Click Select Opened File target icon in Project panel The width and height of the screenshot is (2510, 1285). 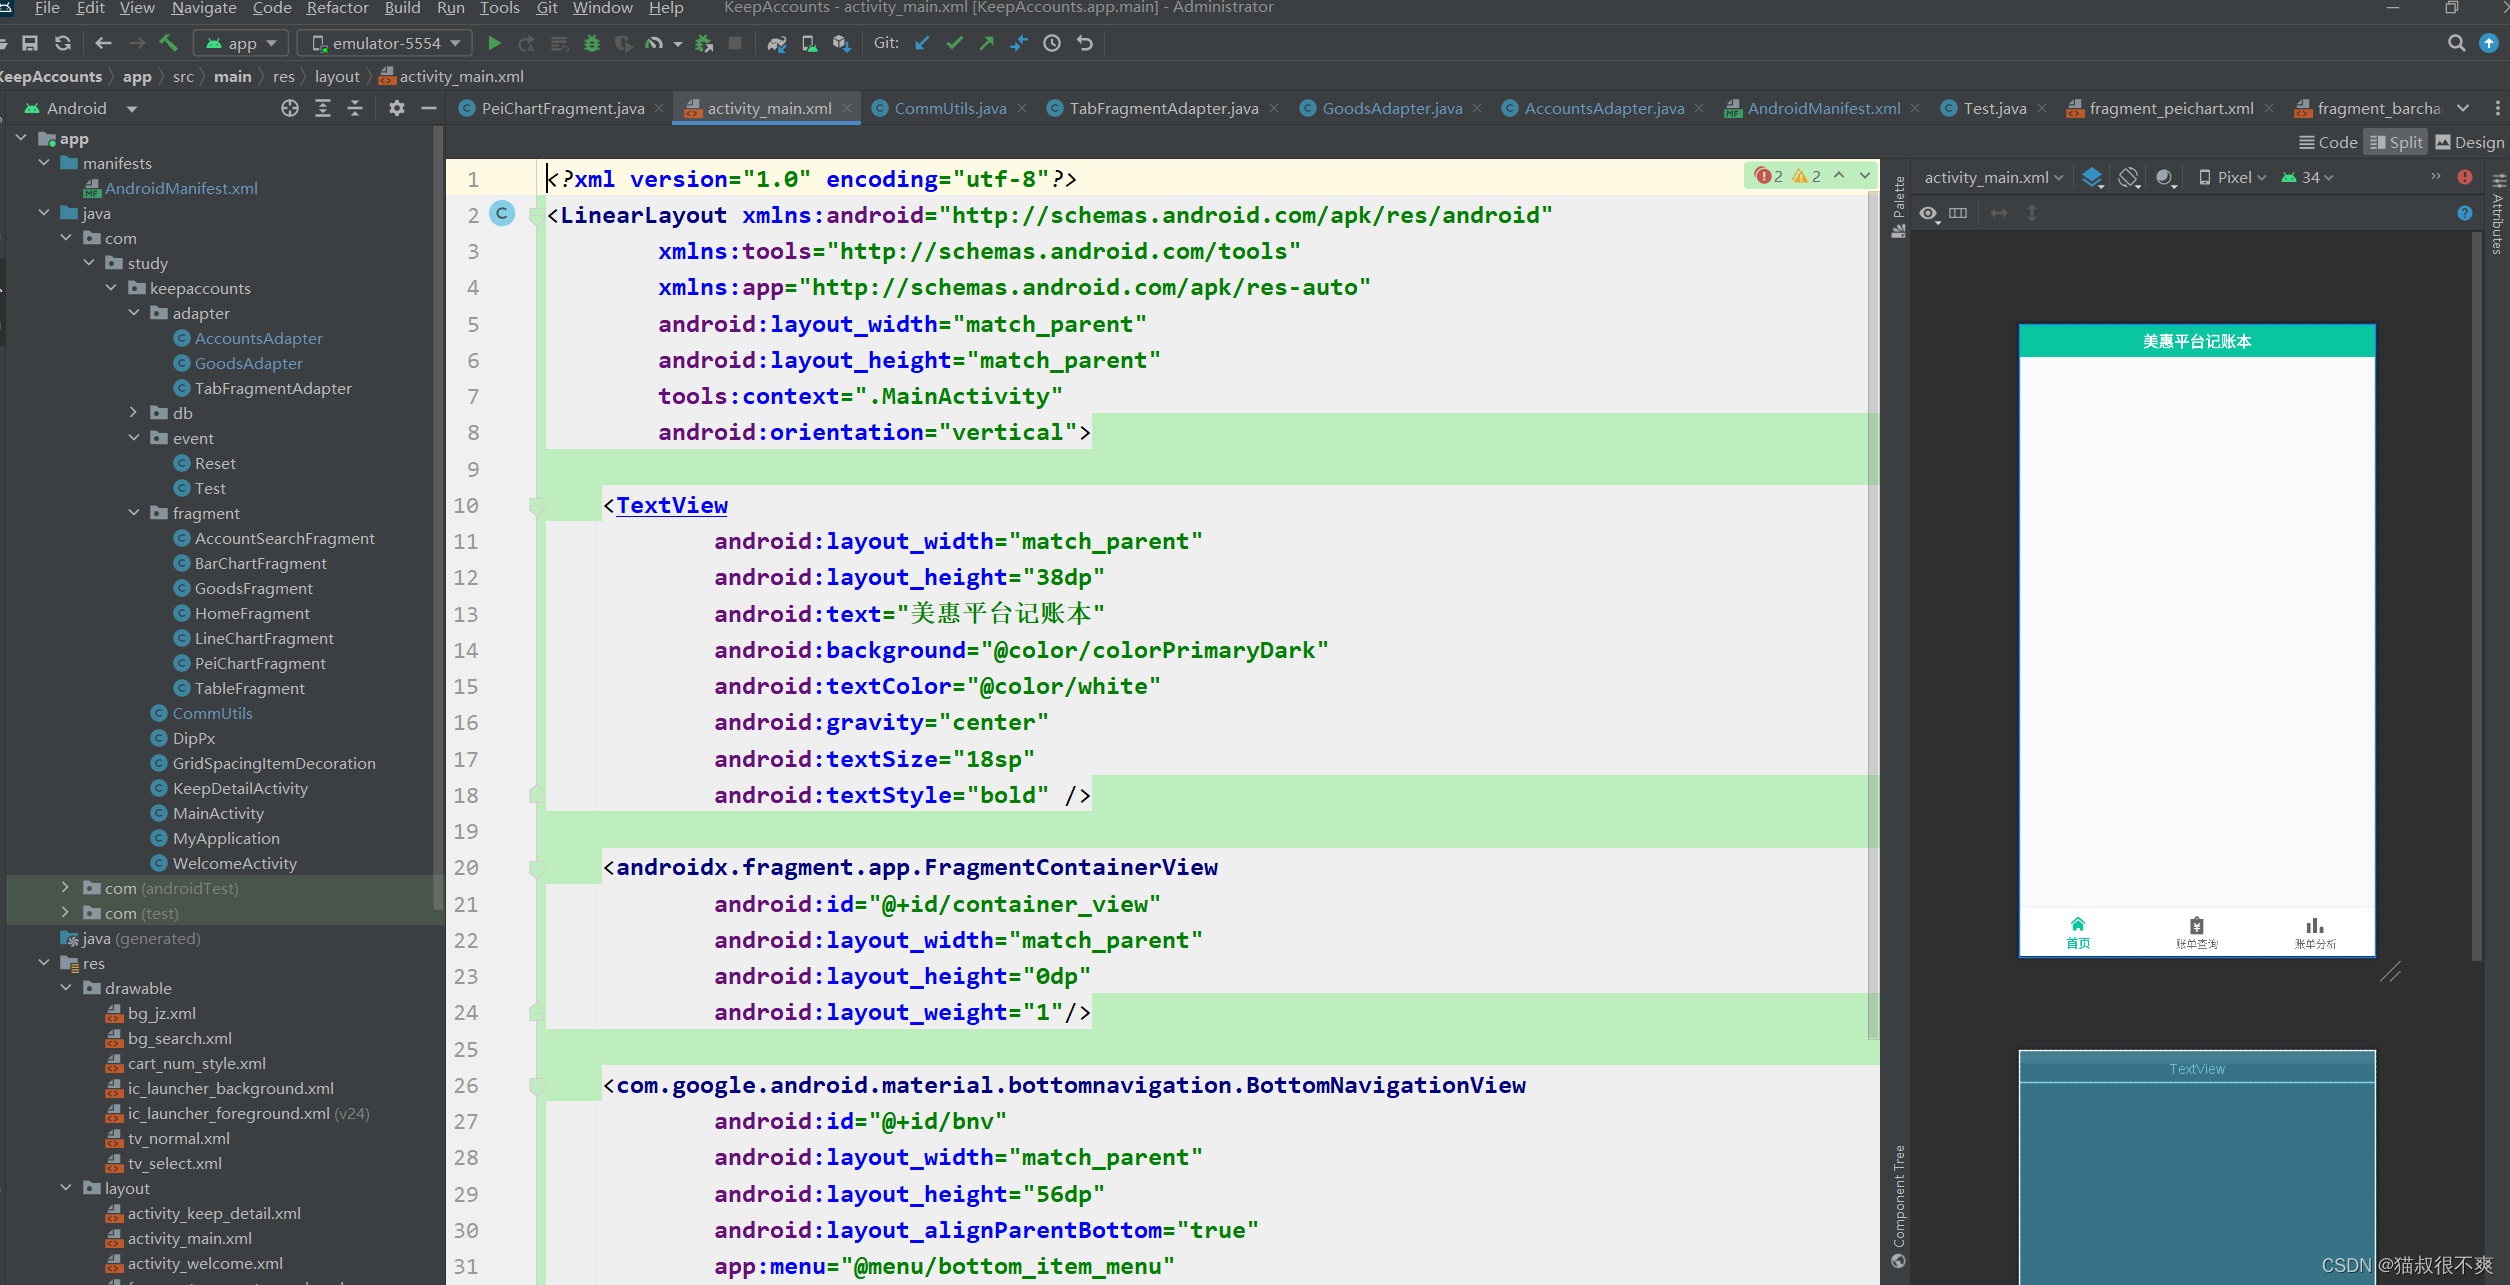[x=290, y=108]
